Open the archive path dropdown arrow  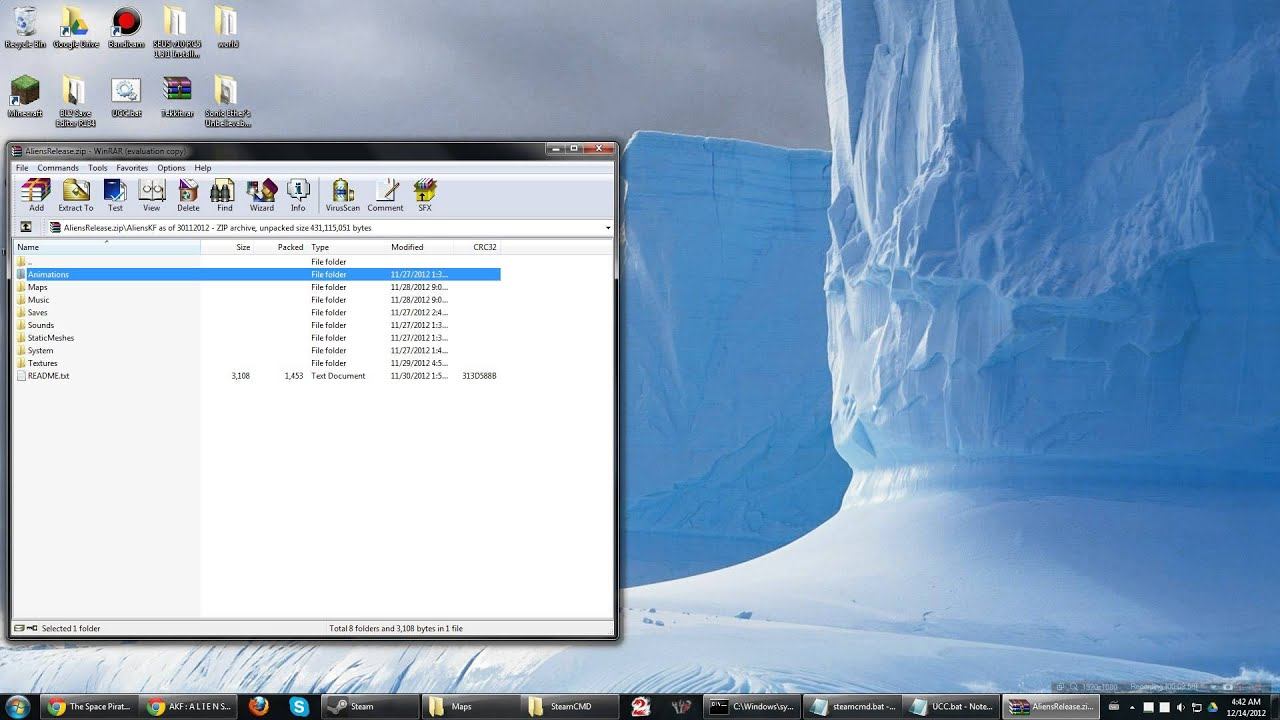point(608,228)
